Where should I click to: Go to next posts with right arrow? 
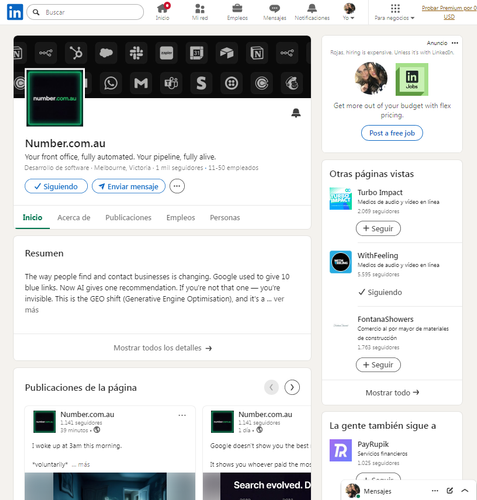292,387
